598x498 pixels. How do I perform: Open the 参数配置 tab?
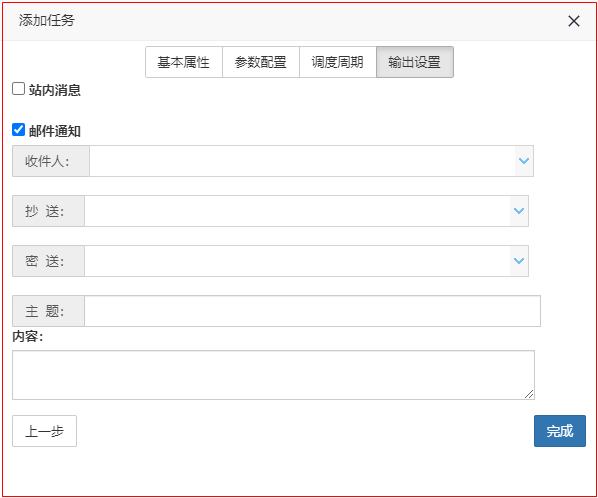tap(261, 62)
